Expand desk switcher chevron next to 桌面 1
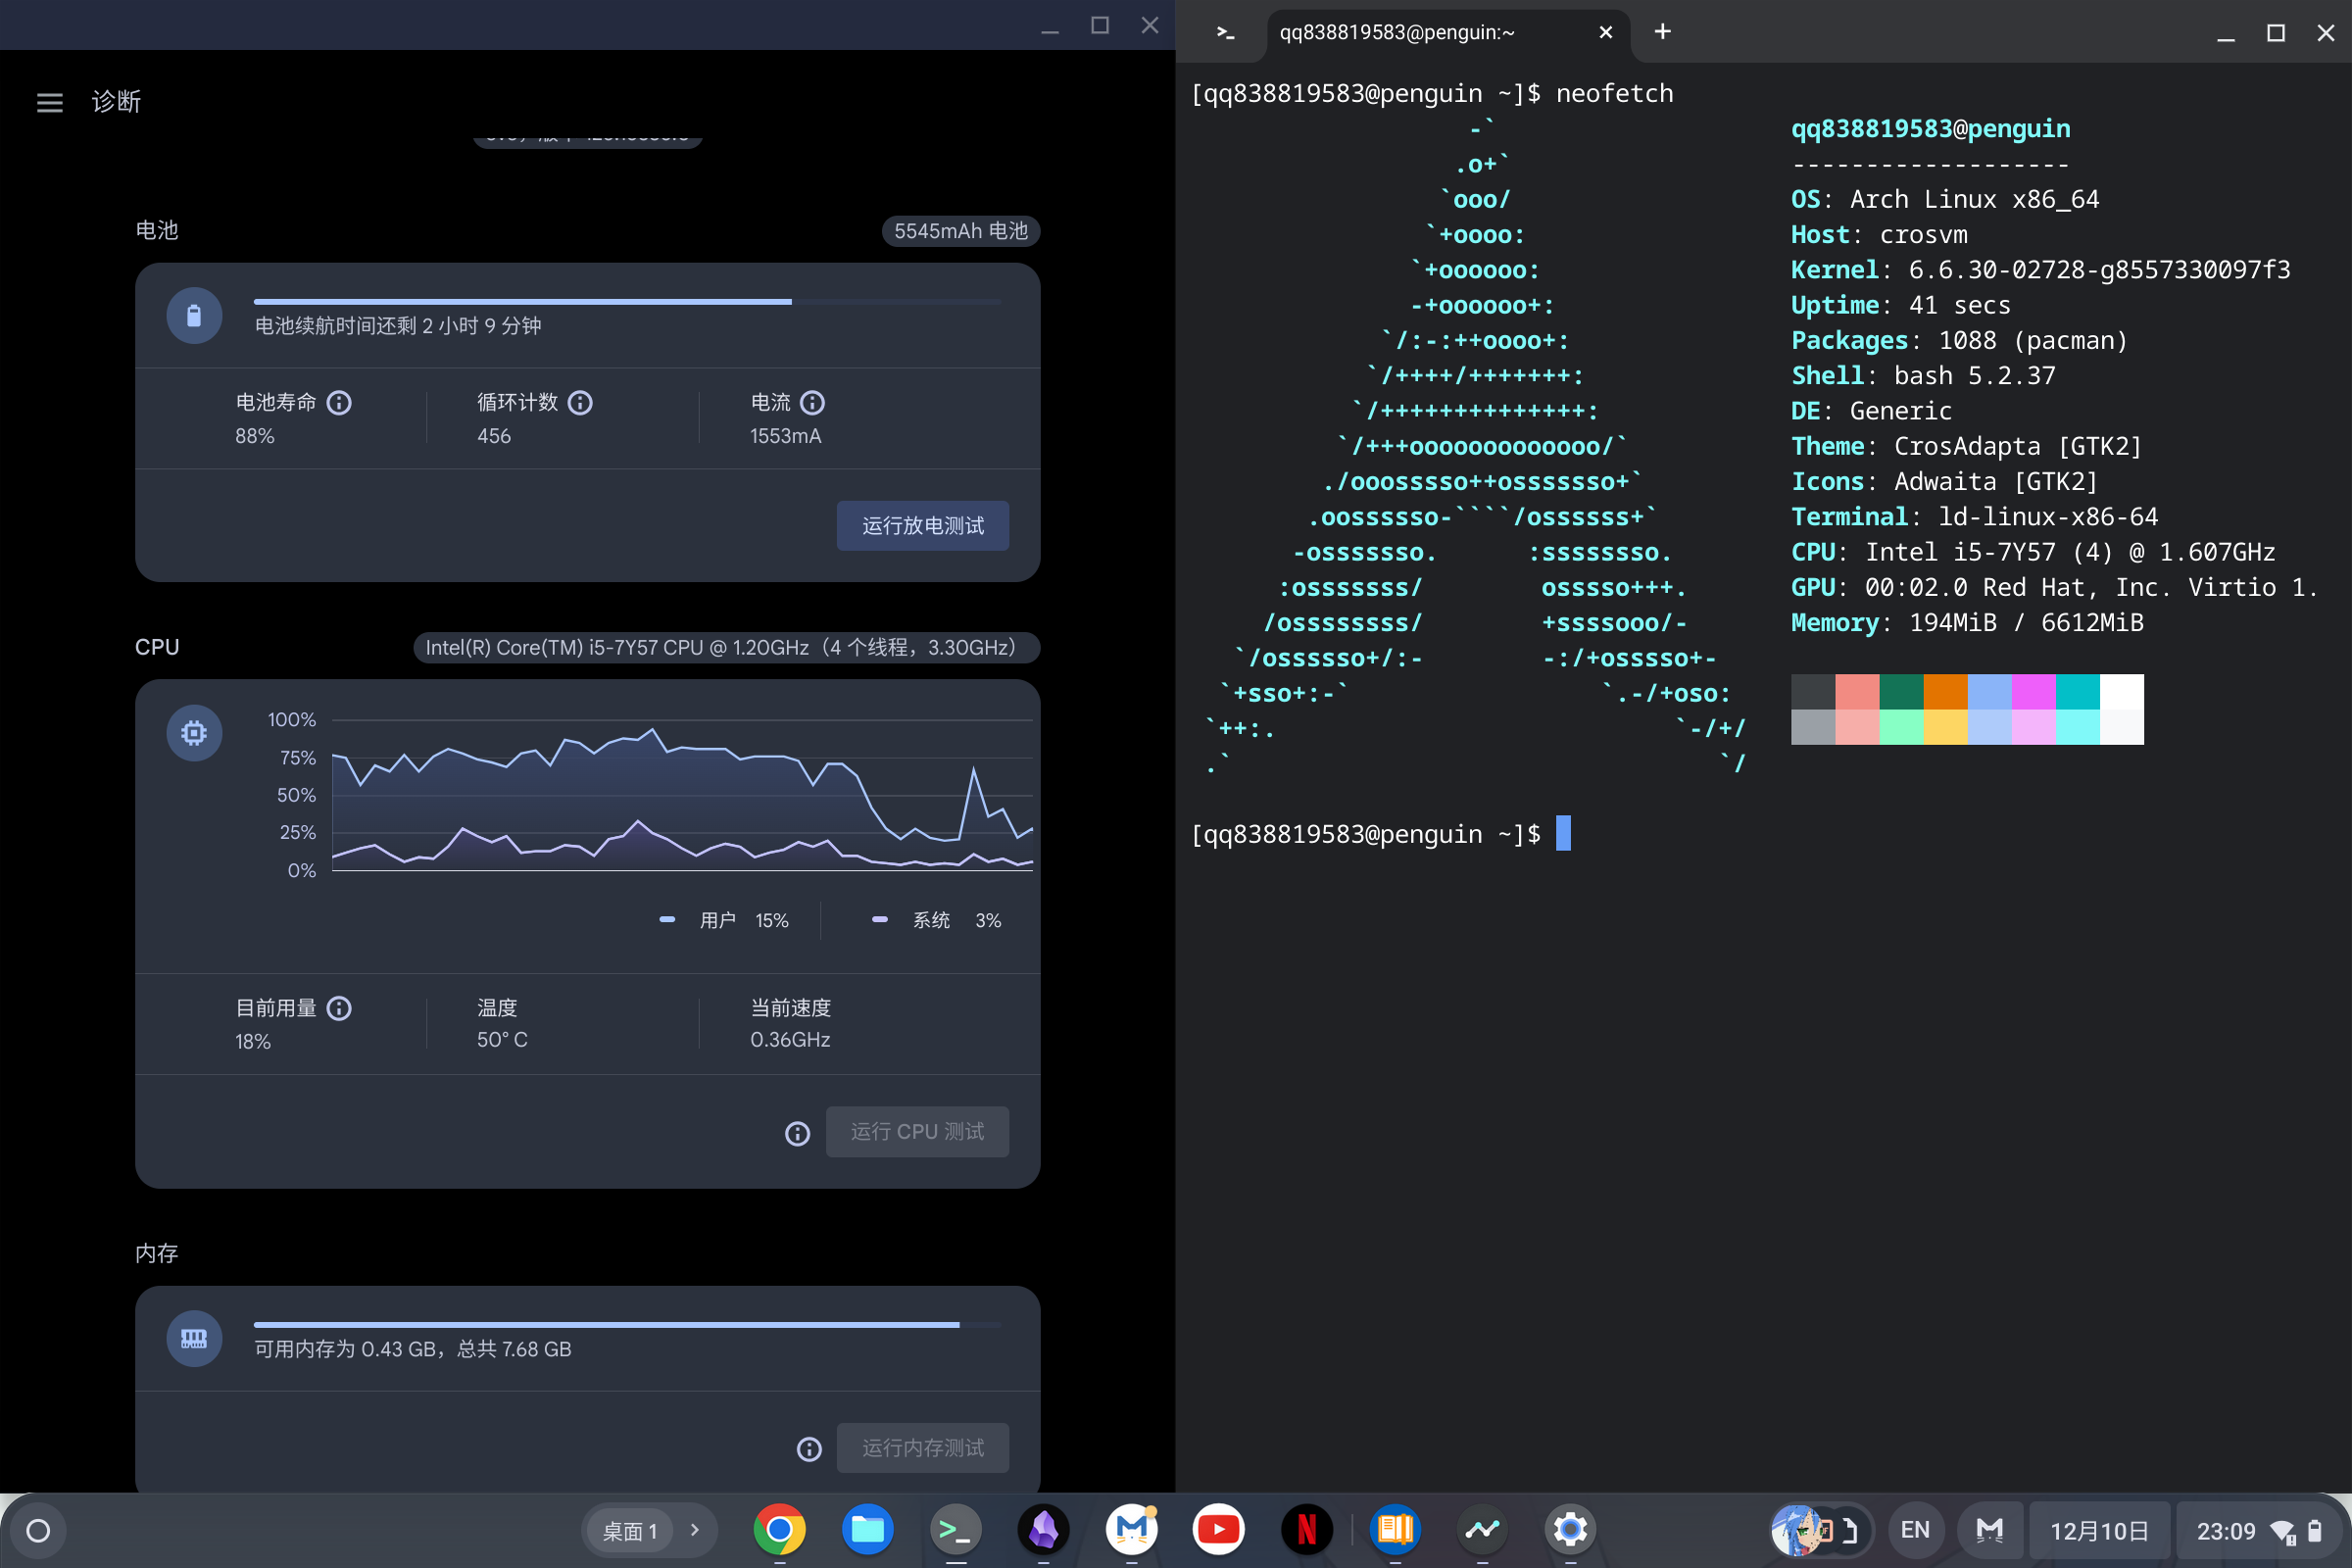 (695, 1530)
